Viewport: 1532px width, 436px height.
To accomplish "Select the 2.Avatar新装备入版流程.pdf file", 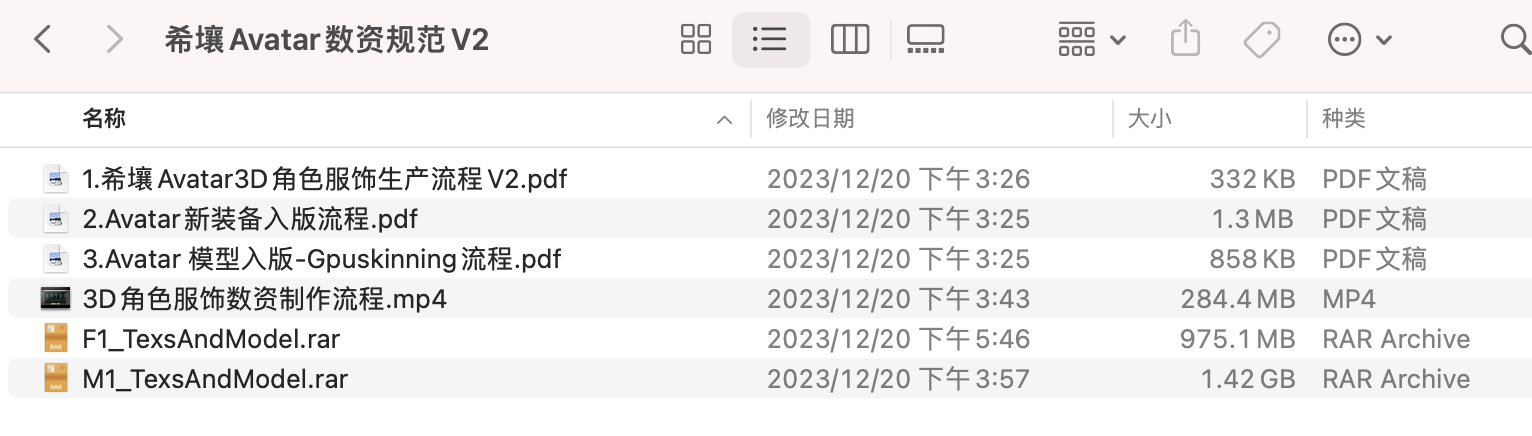I will (x=250, y=219).
